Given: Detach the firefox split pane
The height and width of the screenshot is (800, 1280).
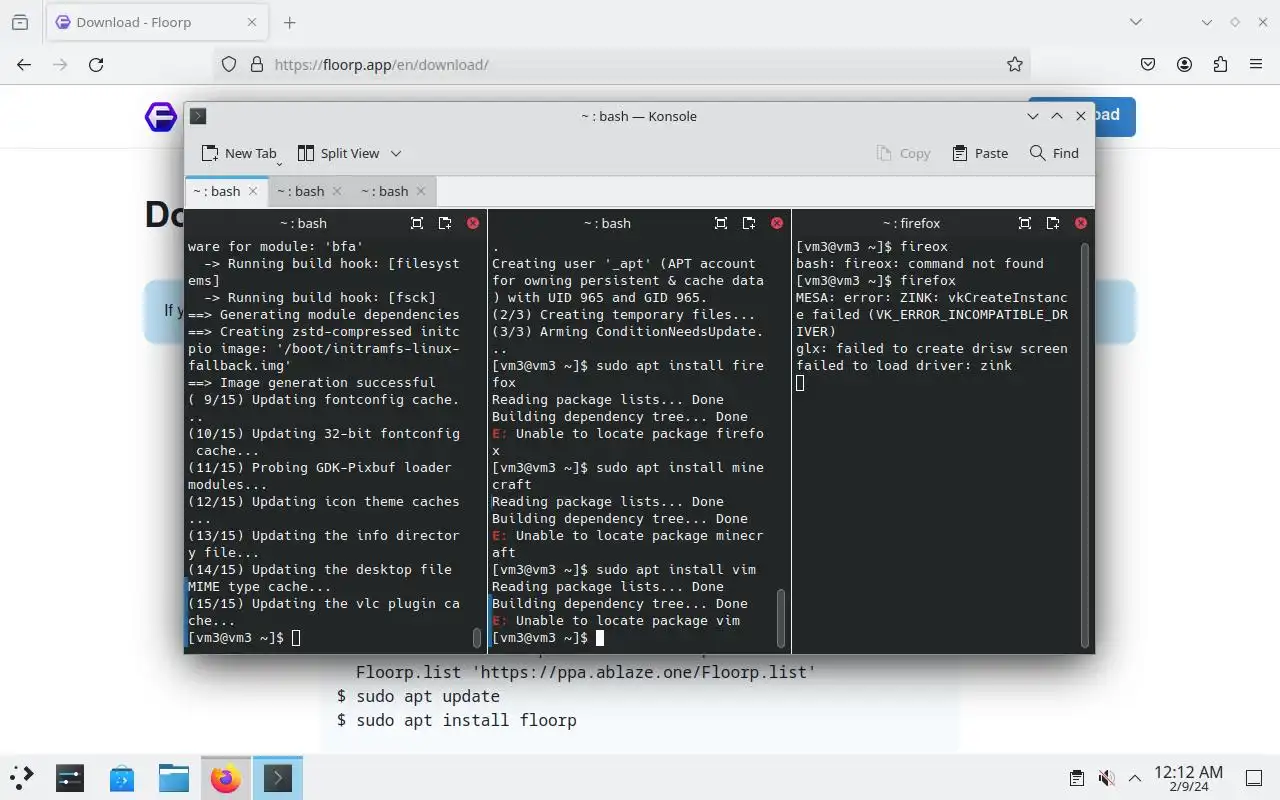Looking at the screenshot, I should 1053,223.
